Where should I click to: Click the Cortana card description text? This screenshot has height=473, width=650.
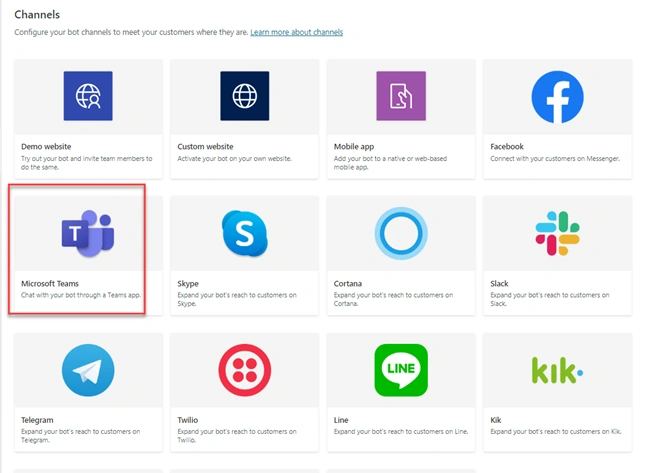coord(393,299)
